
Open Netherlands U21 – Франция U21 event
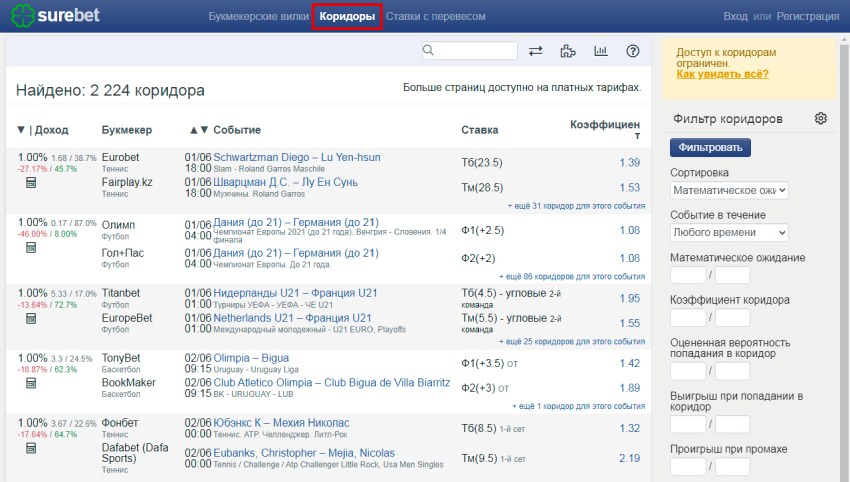292,318
